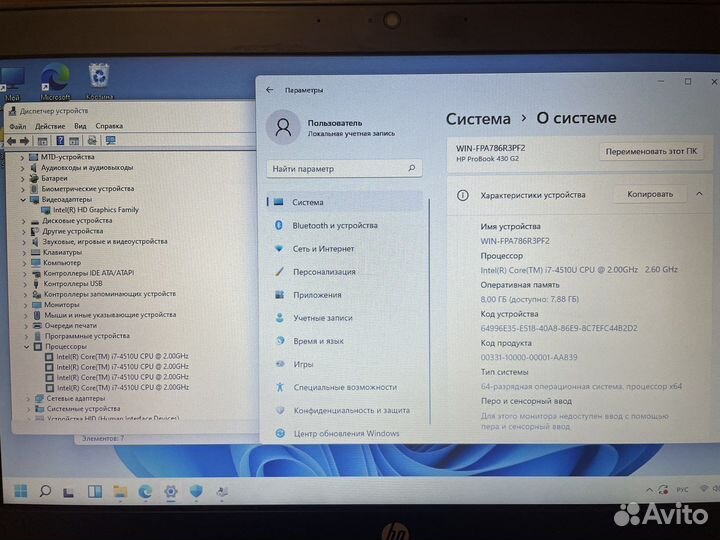Expand Аудиовходы и аудиовыходы node
The height and width of the screenshot is (540, 720).
click(22, 168)
